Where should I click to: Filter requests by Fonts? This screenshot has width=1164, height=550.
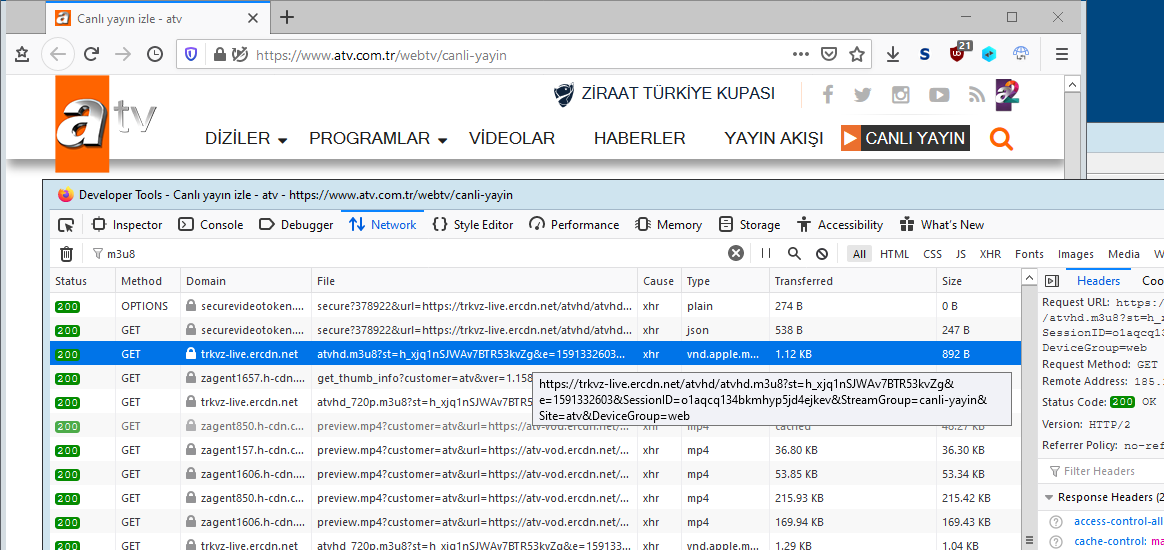pyautogui.click(x=1029, y=254)
